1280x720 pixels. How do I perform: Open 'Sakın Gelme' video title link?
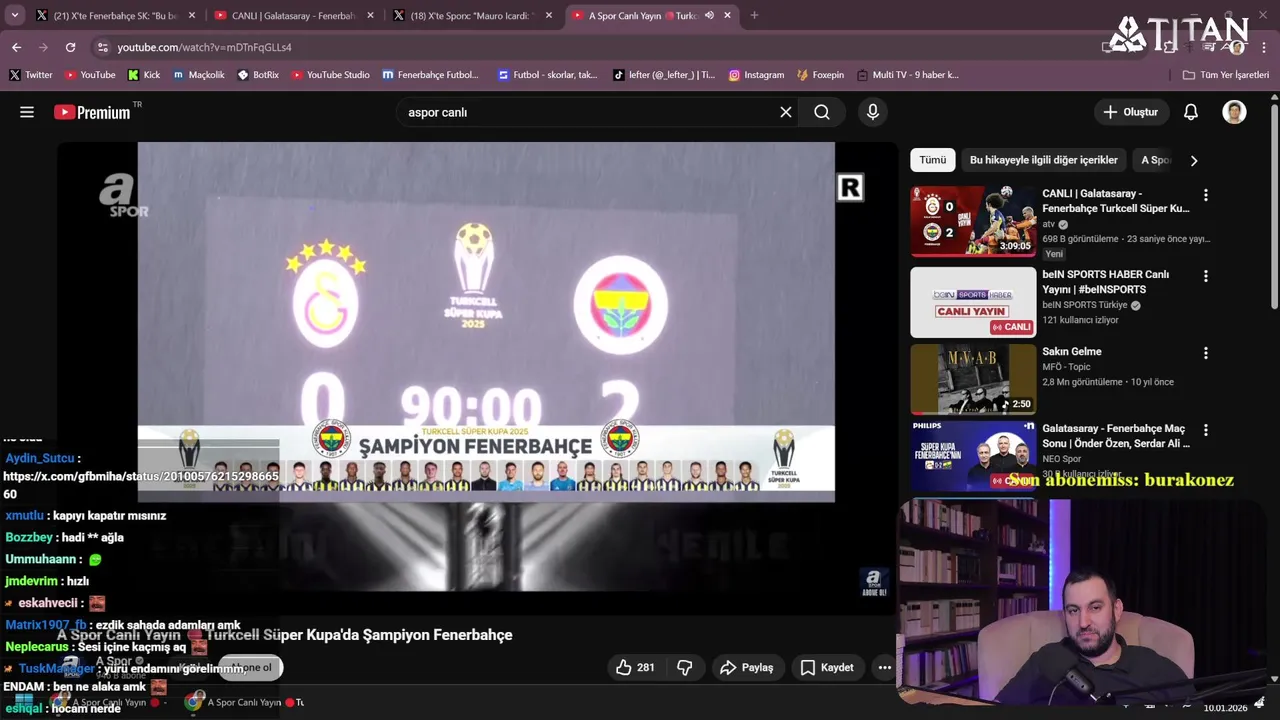1072,352
